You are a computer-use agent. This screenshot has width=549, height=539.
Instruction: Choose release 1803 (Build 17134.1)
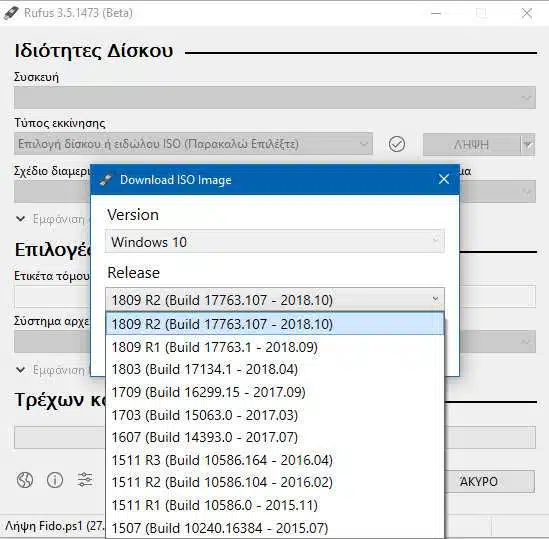[x=275, y=369]
